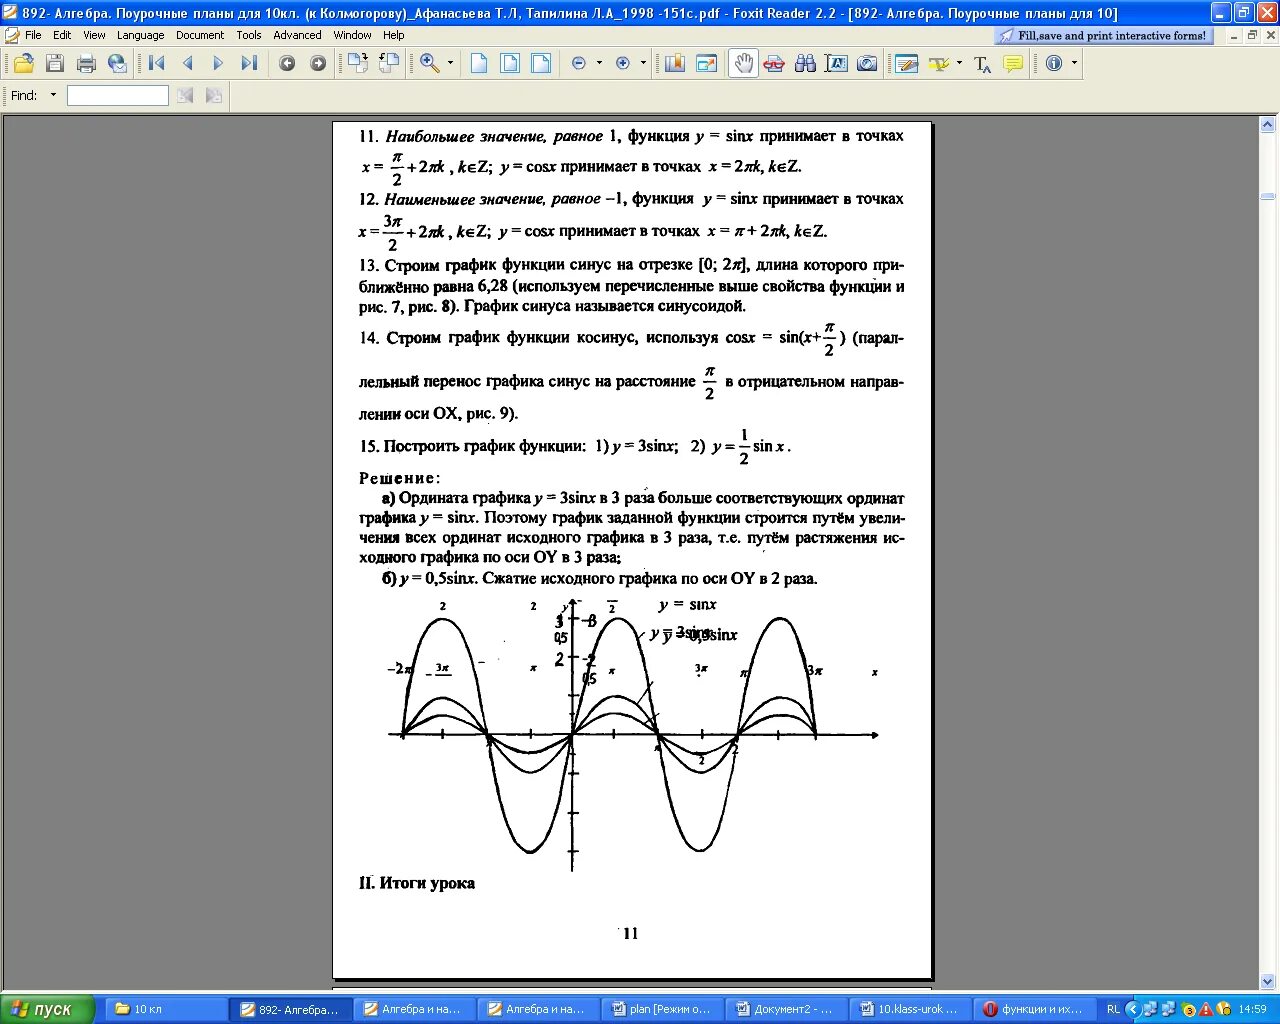Click the red glasses text viewer icon
The image size is (1280, 1024).
pyautogui.click(x=774, y=63)
